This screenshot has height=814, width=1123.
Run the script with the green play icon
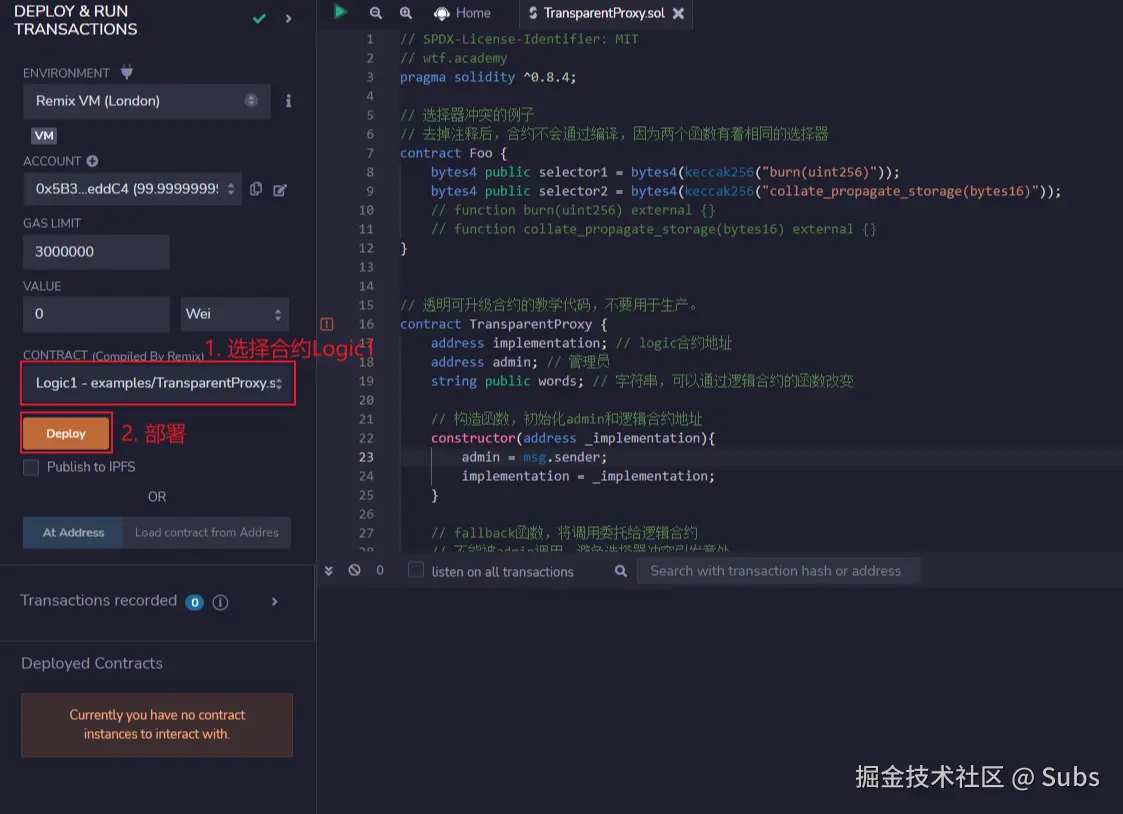coord(341,11)
